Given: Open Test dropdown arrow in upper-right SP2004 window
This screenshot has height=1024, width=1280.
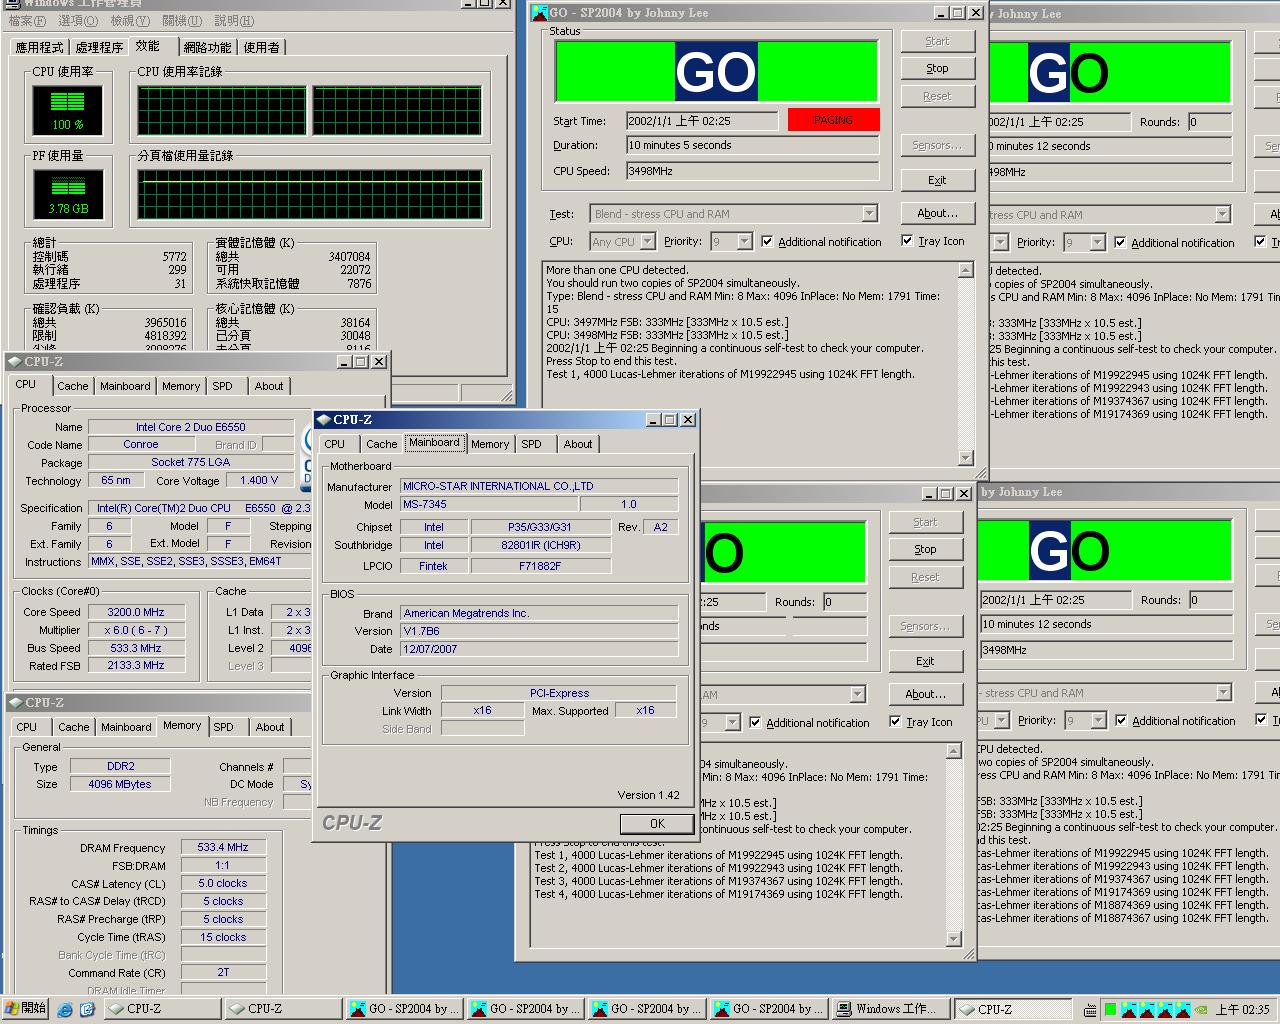Looking at the screenshot, I should click(x=1222, y=214).
